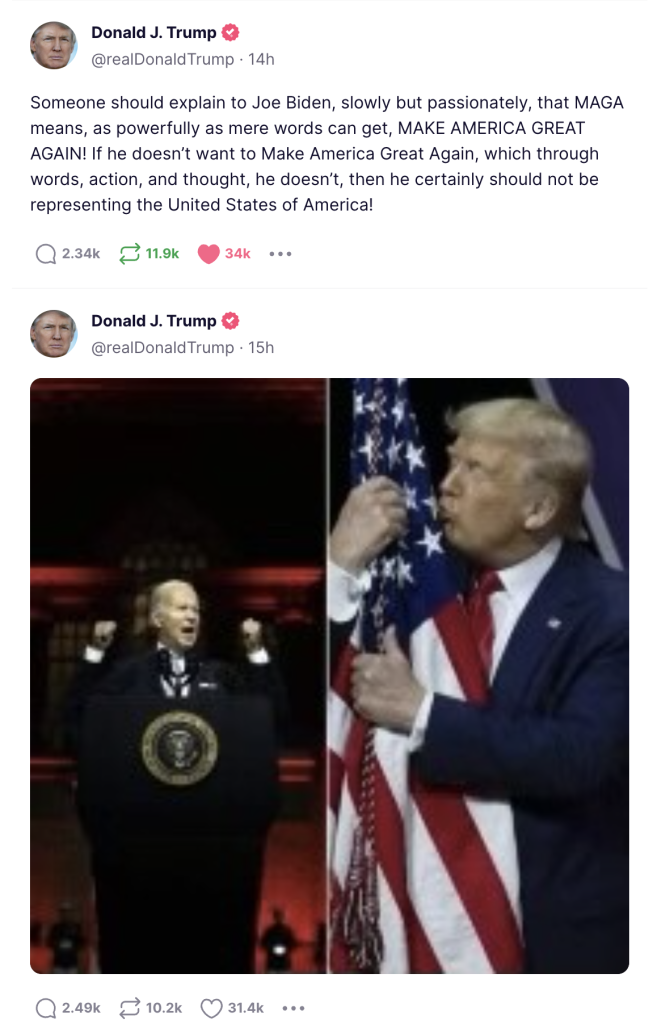This screenshot has height=1024, width=657.
Task: Open the left podium photo in the post
Action: pos(178,676)
